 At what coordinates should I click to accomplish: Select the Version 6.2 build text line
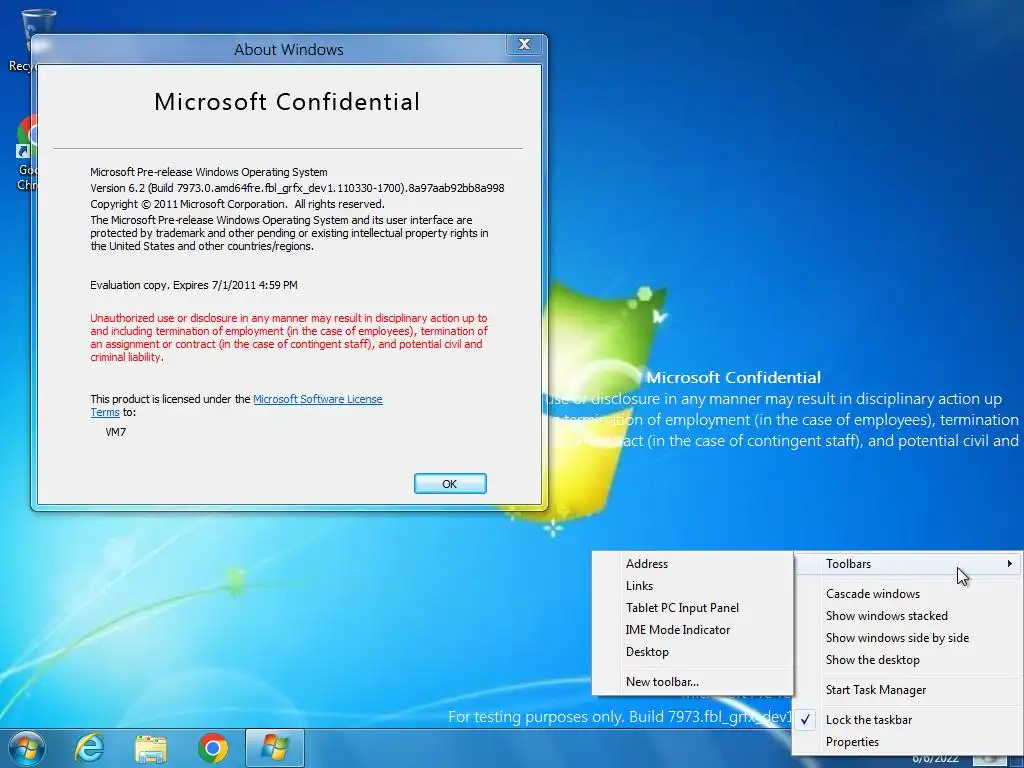[297, 188]
